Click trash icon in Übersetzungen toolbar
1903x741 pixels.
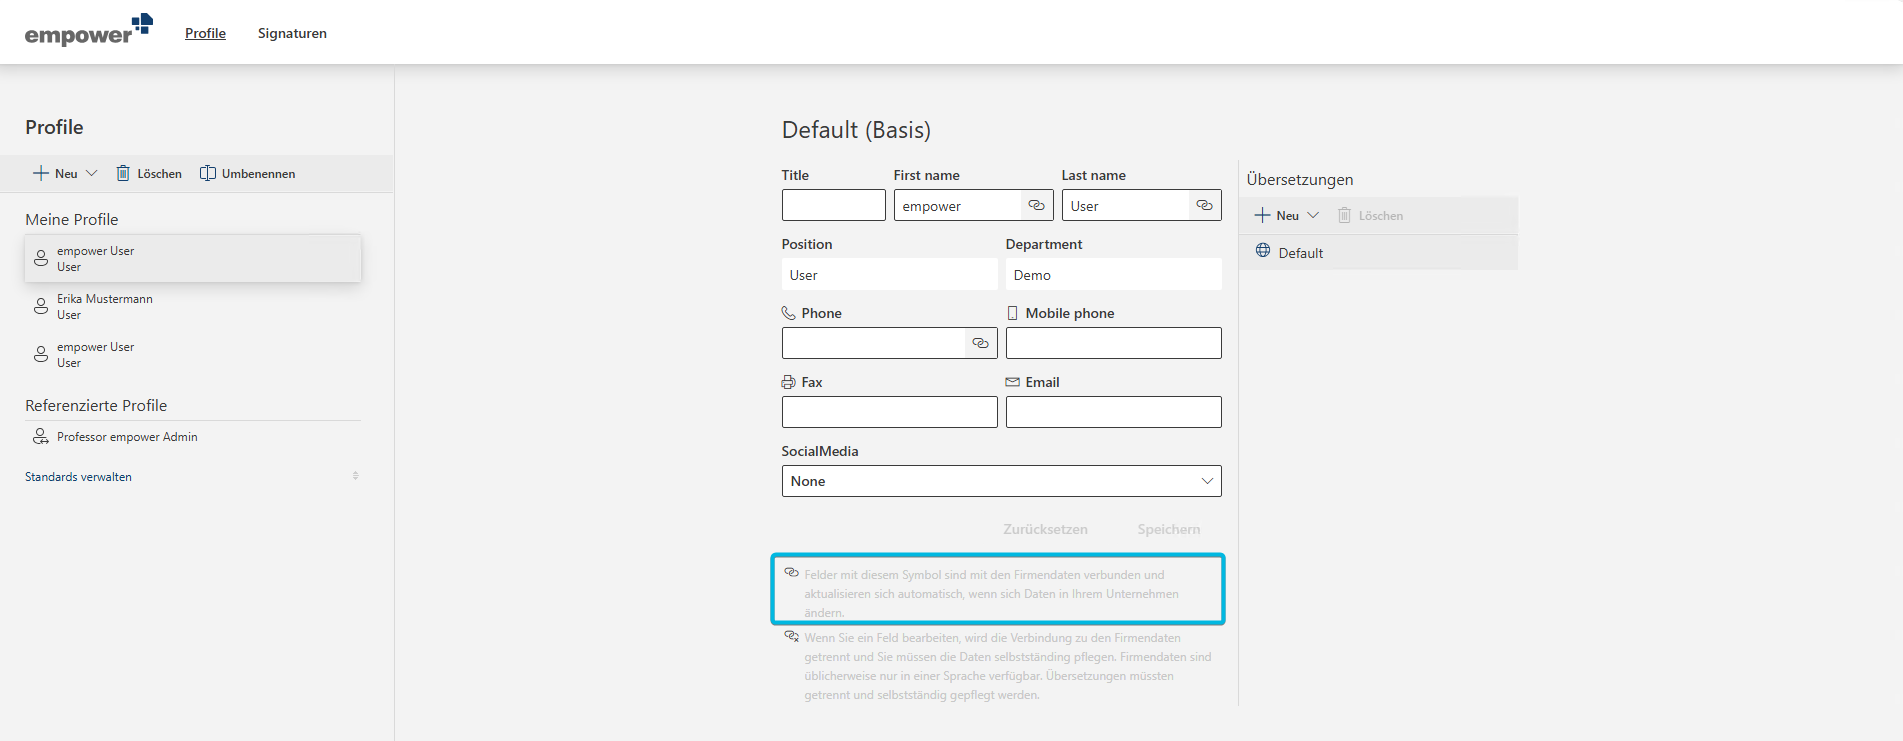[1345, 215]
